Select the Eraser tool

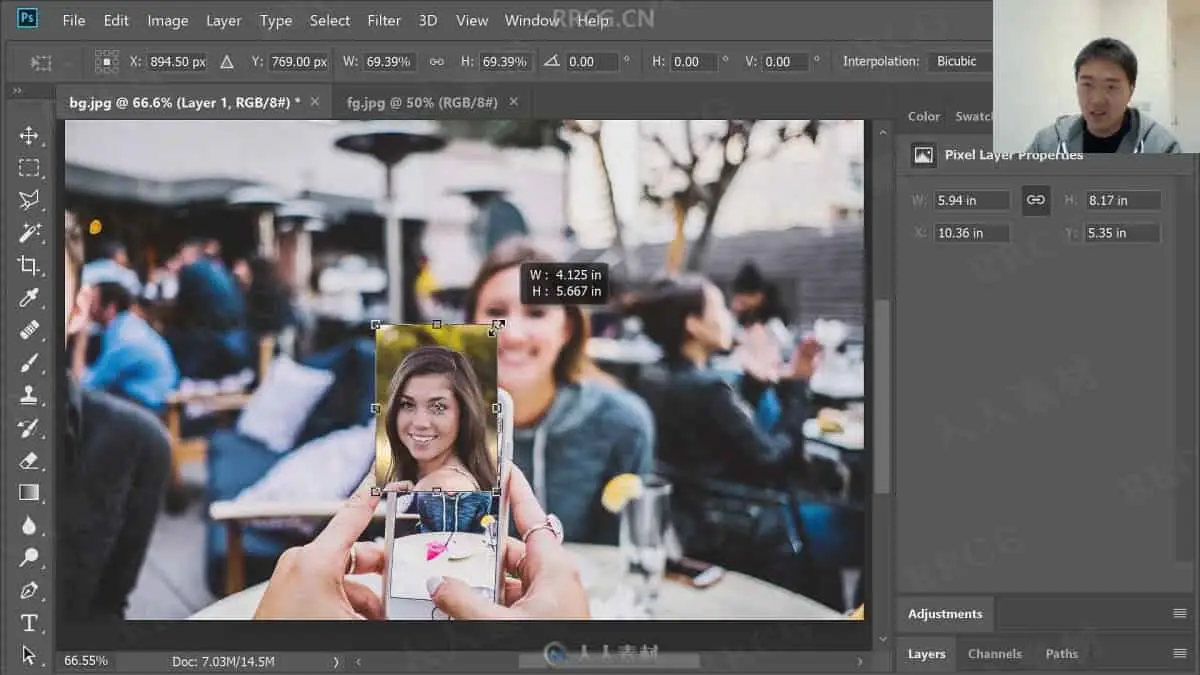29,460
